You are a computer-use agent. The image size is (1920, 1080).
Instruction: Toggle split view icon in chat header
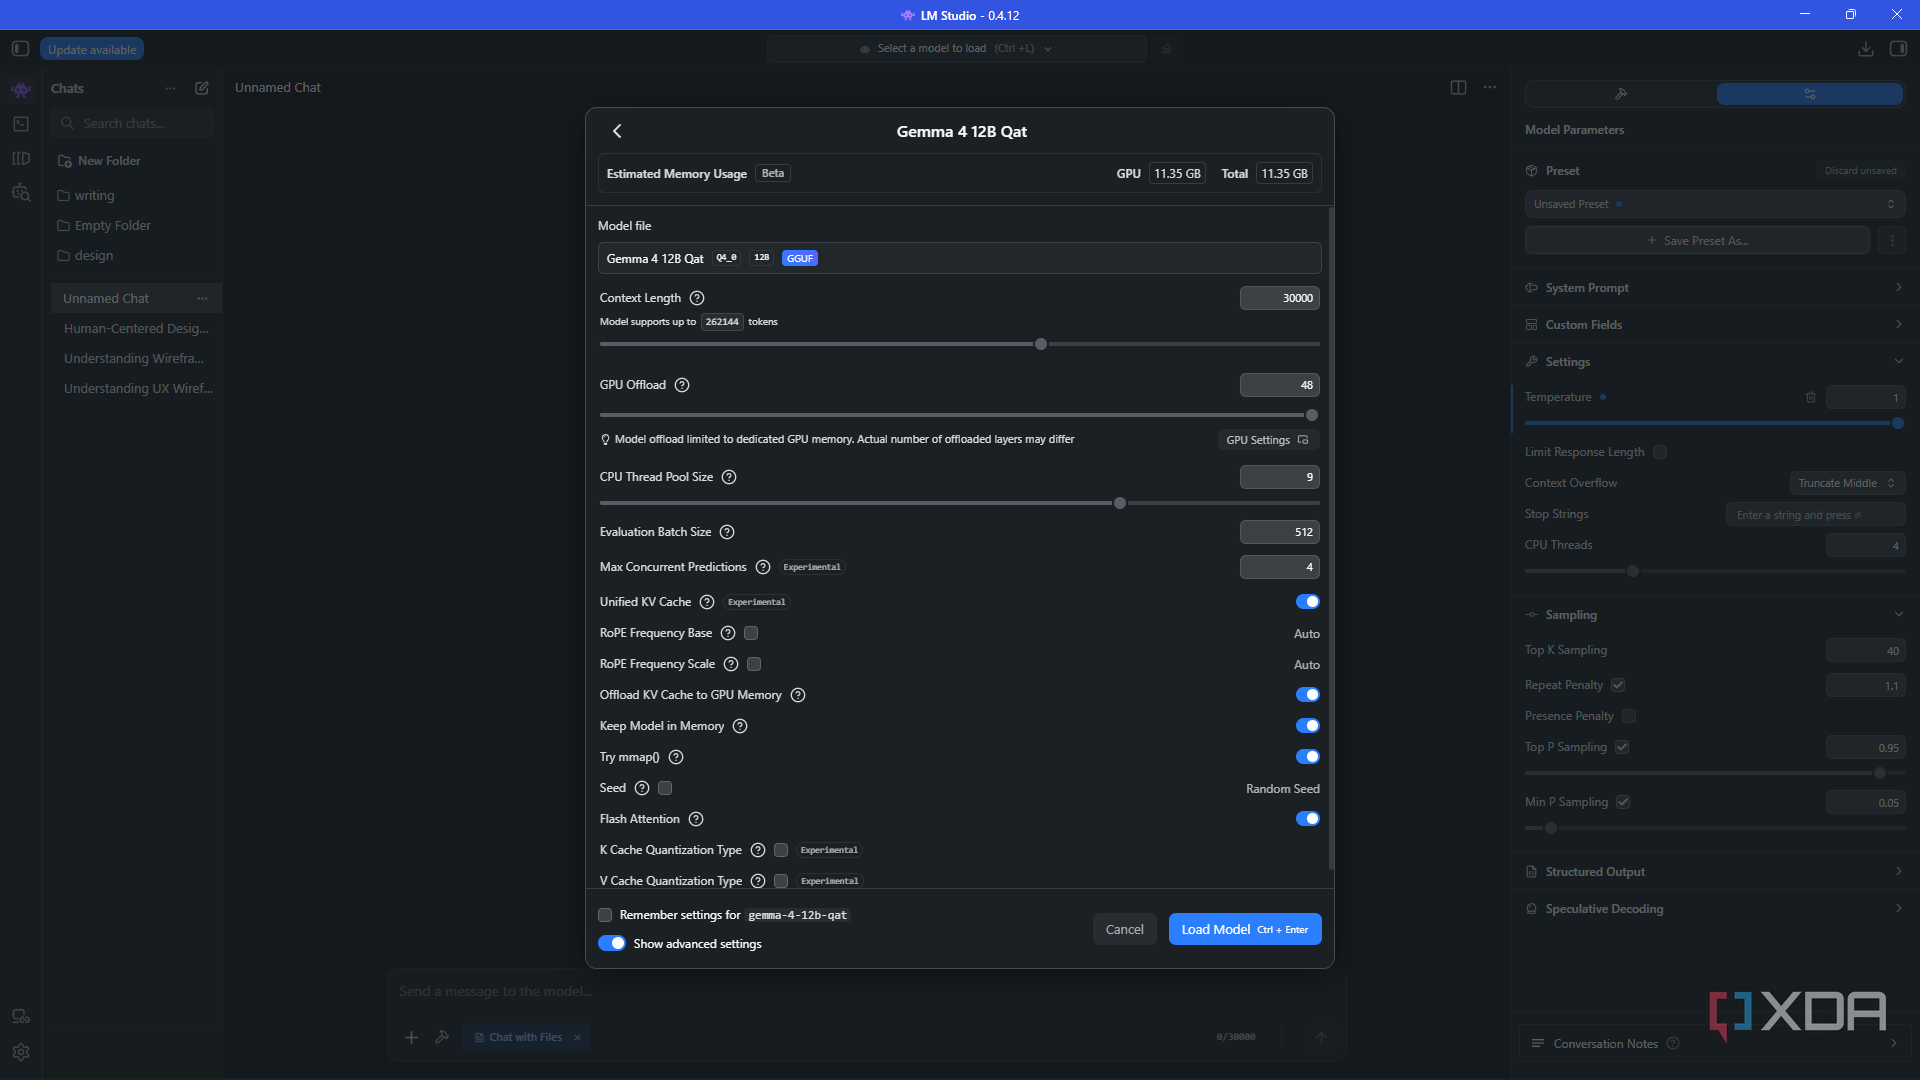1458,87
